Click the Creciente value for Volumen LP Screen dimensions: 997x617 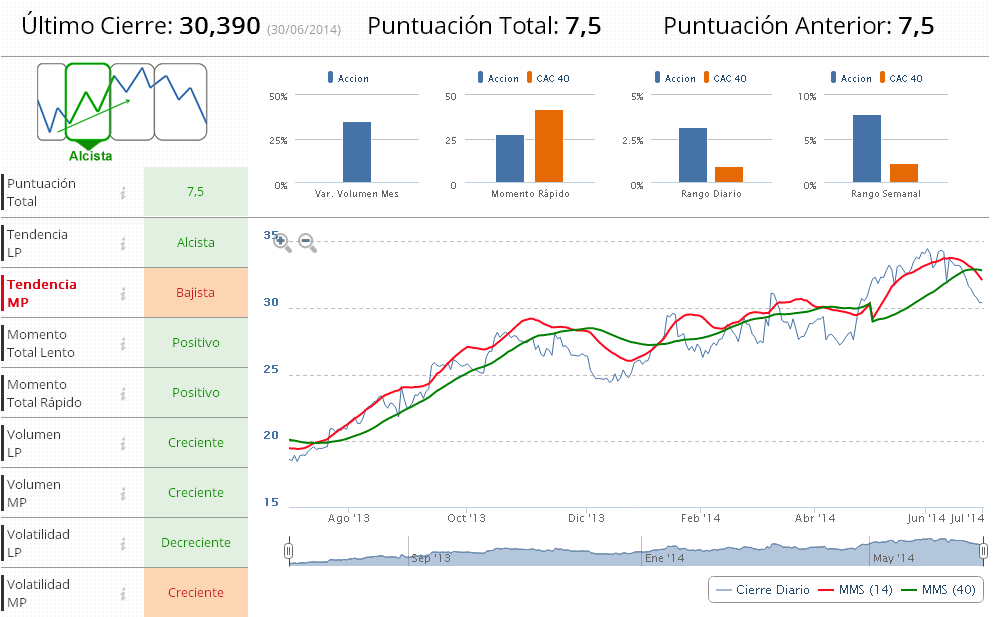196,443
